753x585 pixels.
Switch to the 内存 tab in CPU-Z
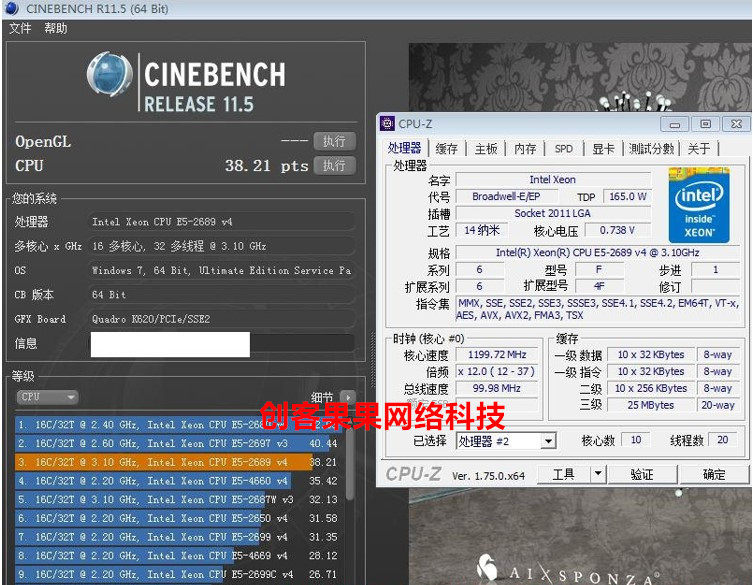click(525, 148)
